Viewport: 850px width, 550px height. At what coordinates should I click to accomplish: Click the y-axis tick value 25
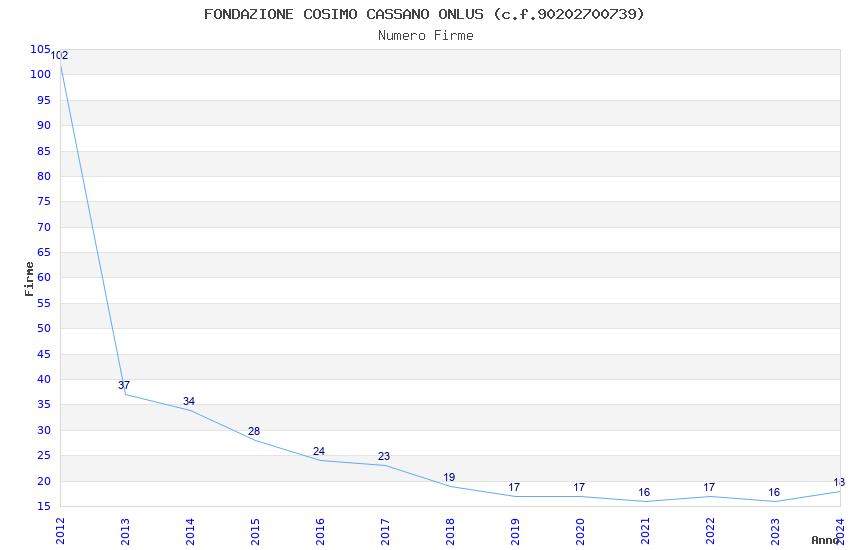44,456
